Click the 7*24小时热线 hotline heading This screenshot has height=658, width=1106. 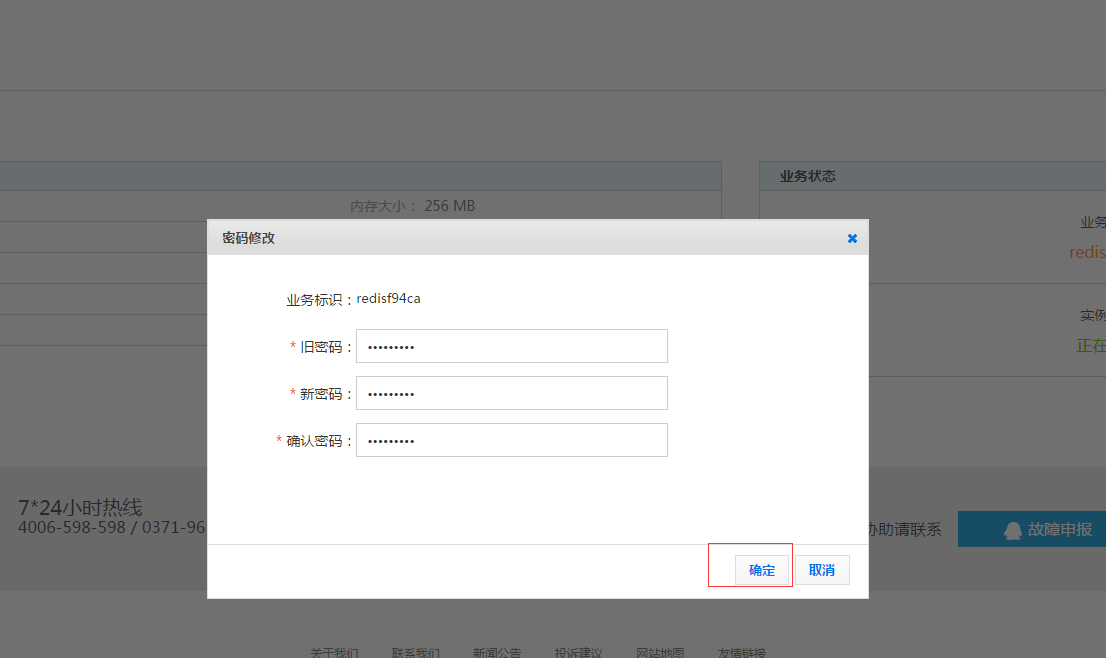click(x=80, y=507)
